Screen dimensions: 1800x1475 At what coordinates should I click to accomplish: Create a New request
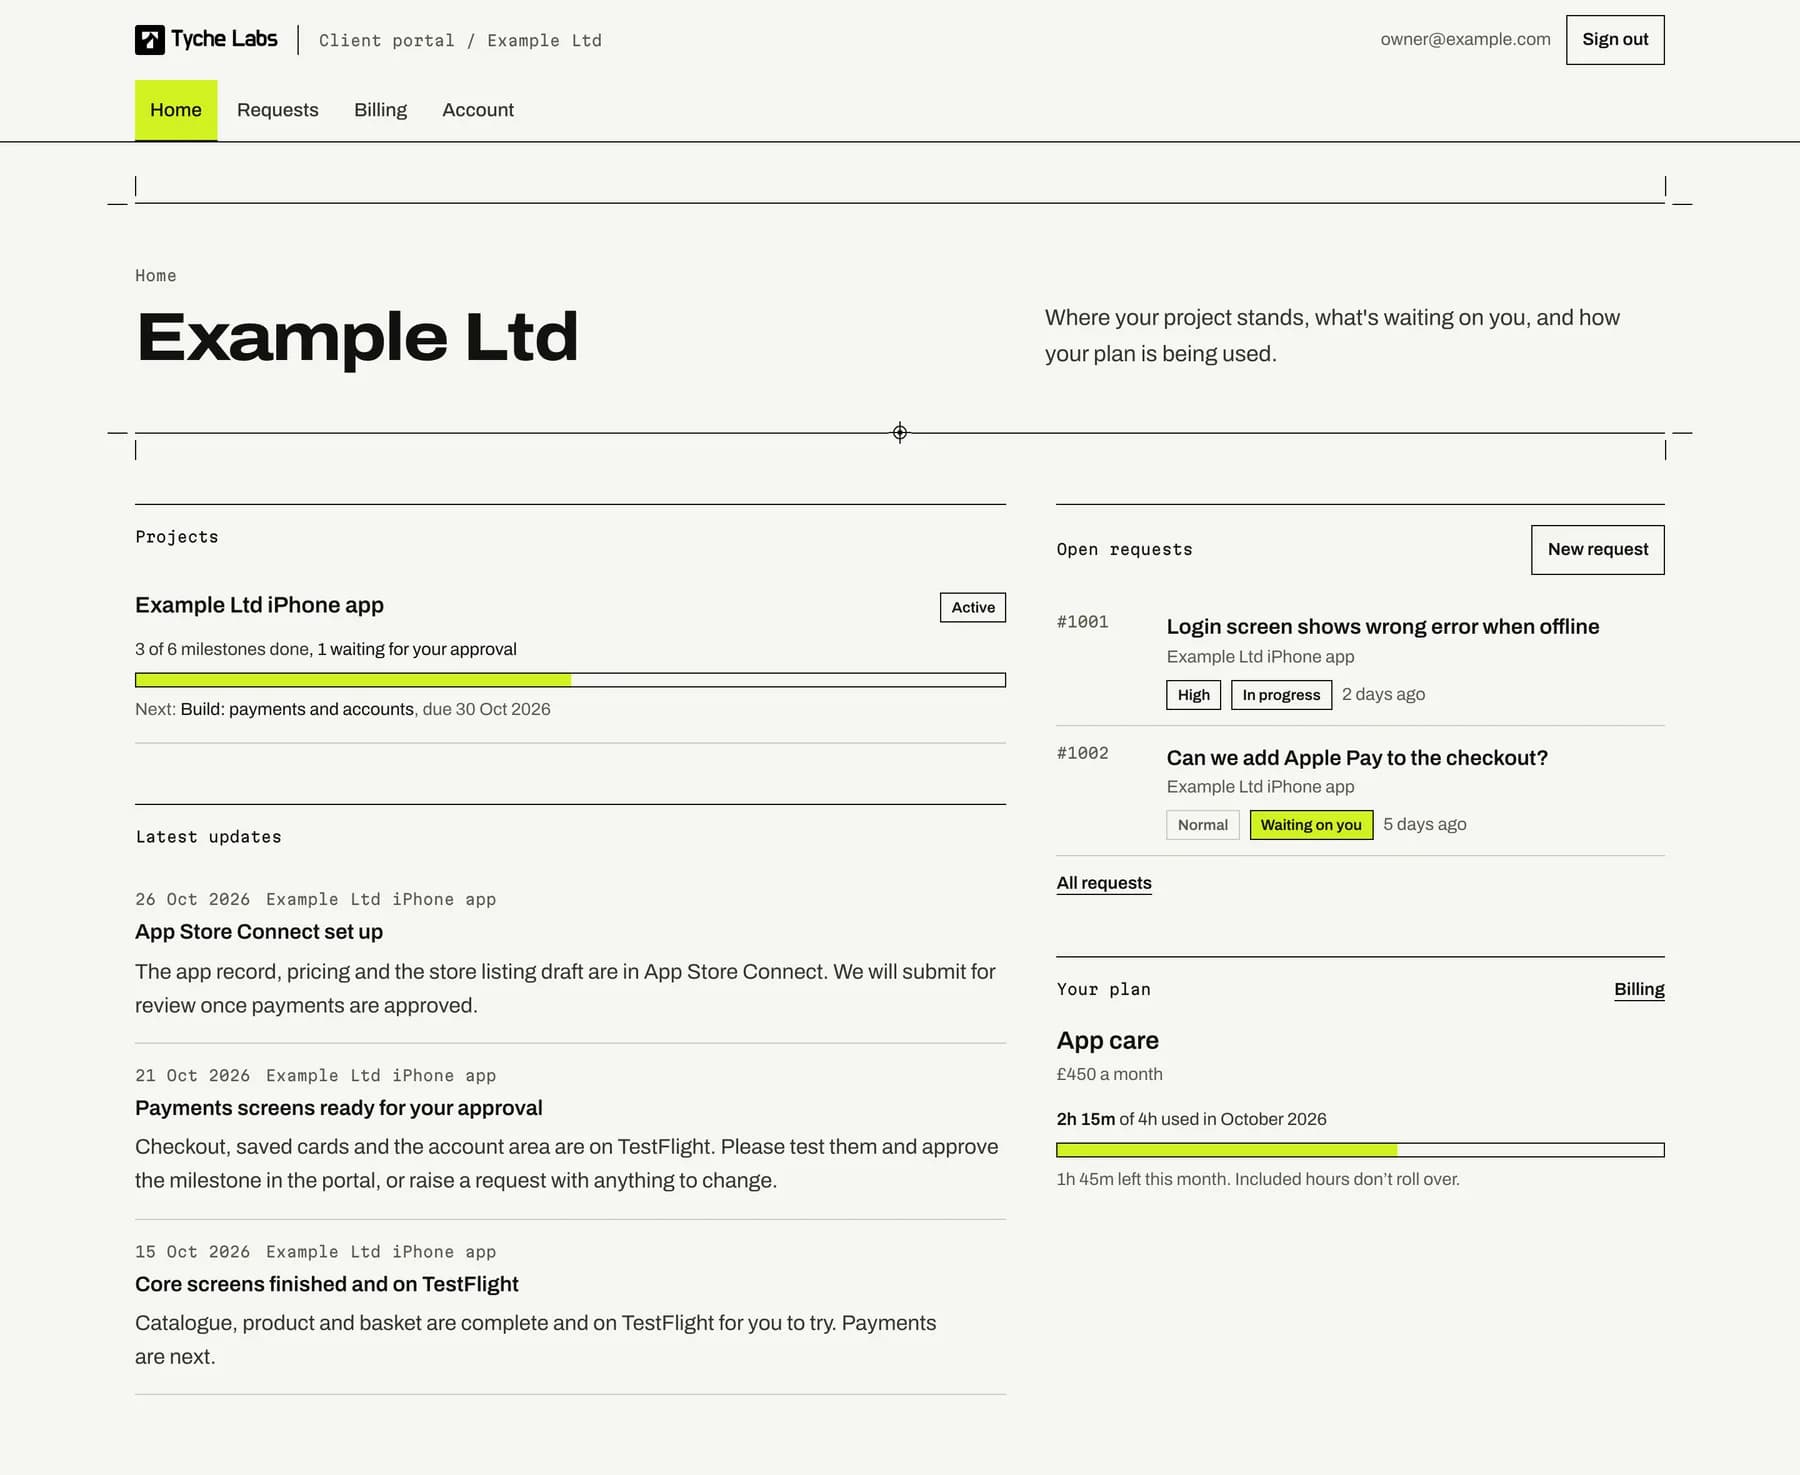point(1598,549)
